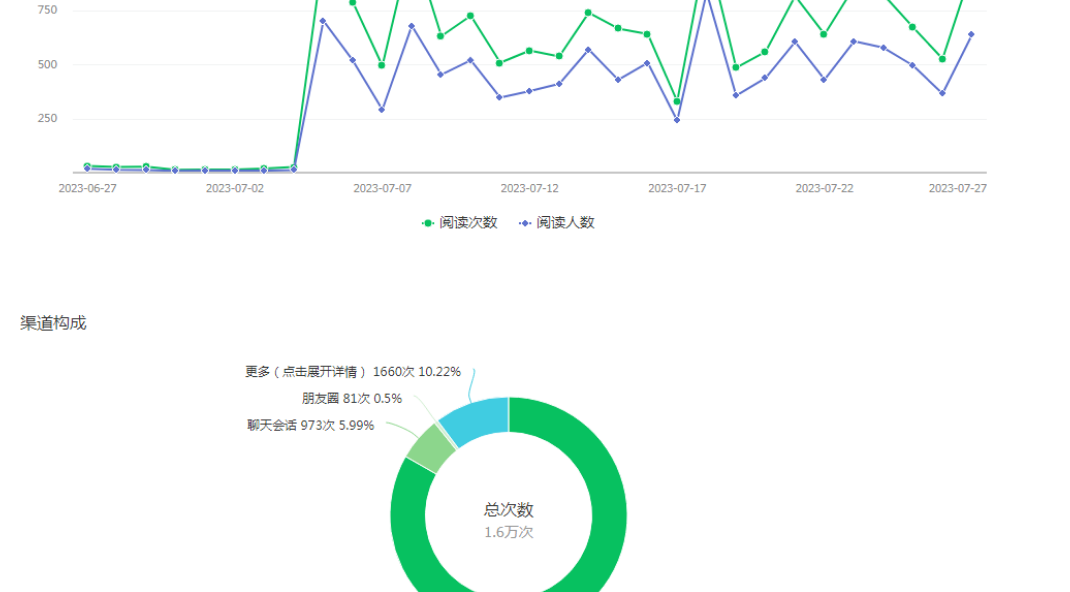This screenshot has width=1070, height=592.
Task: Click the 2023-07-22 x-axis date label
Action: click(x=824, y=188)
